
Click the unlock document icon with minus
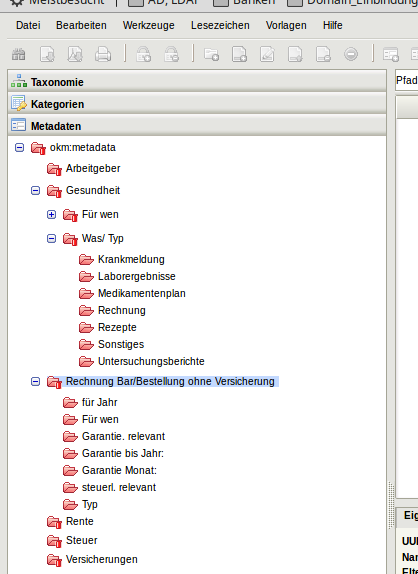pos(171,55)
